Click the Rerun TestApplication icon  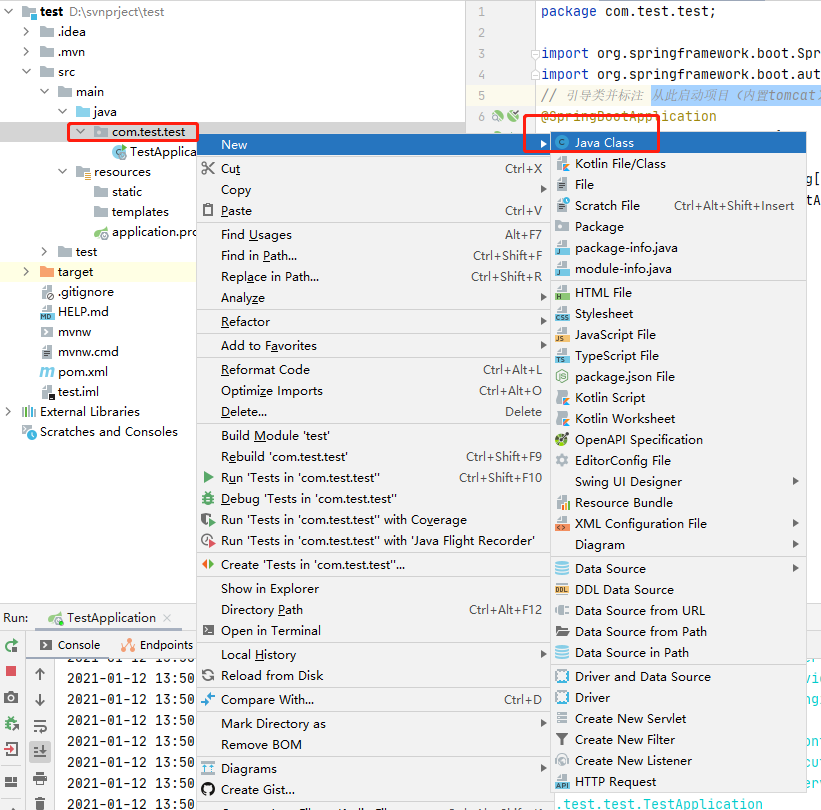12,645
